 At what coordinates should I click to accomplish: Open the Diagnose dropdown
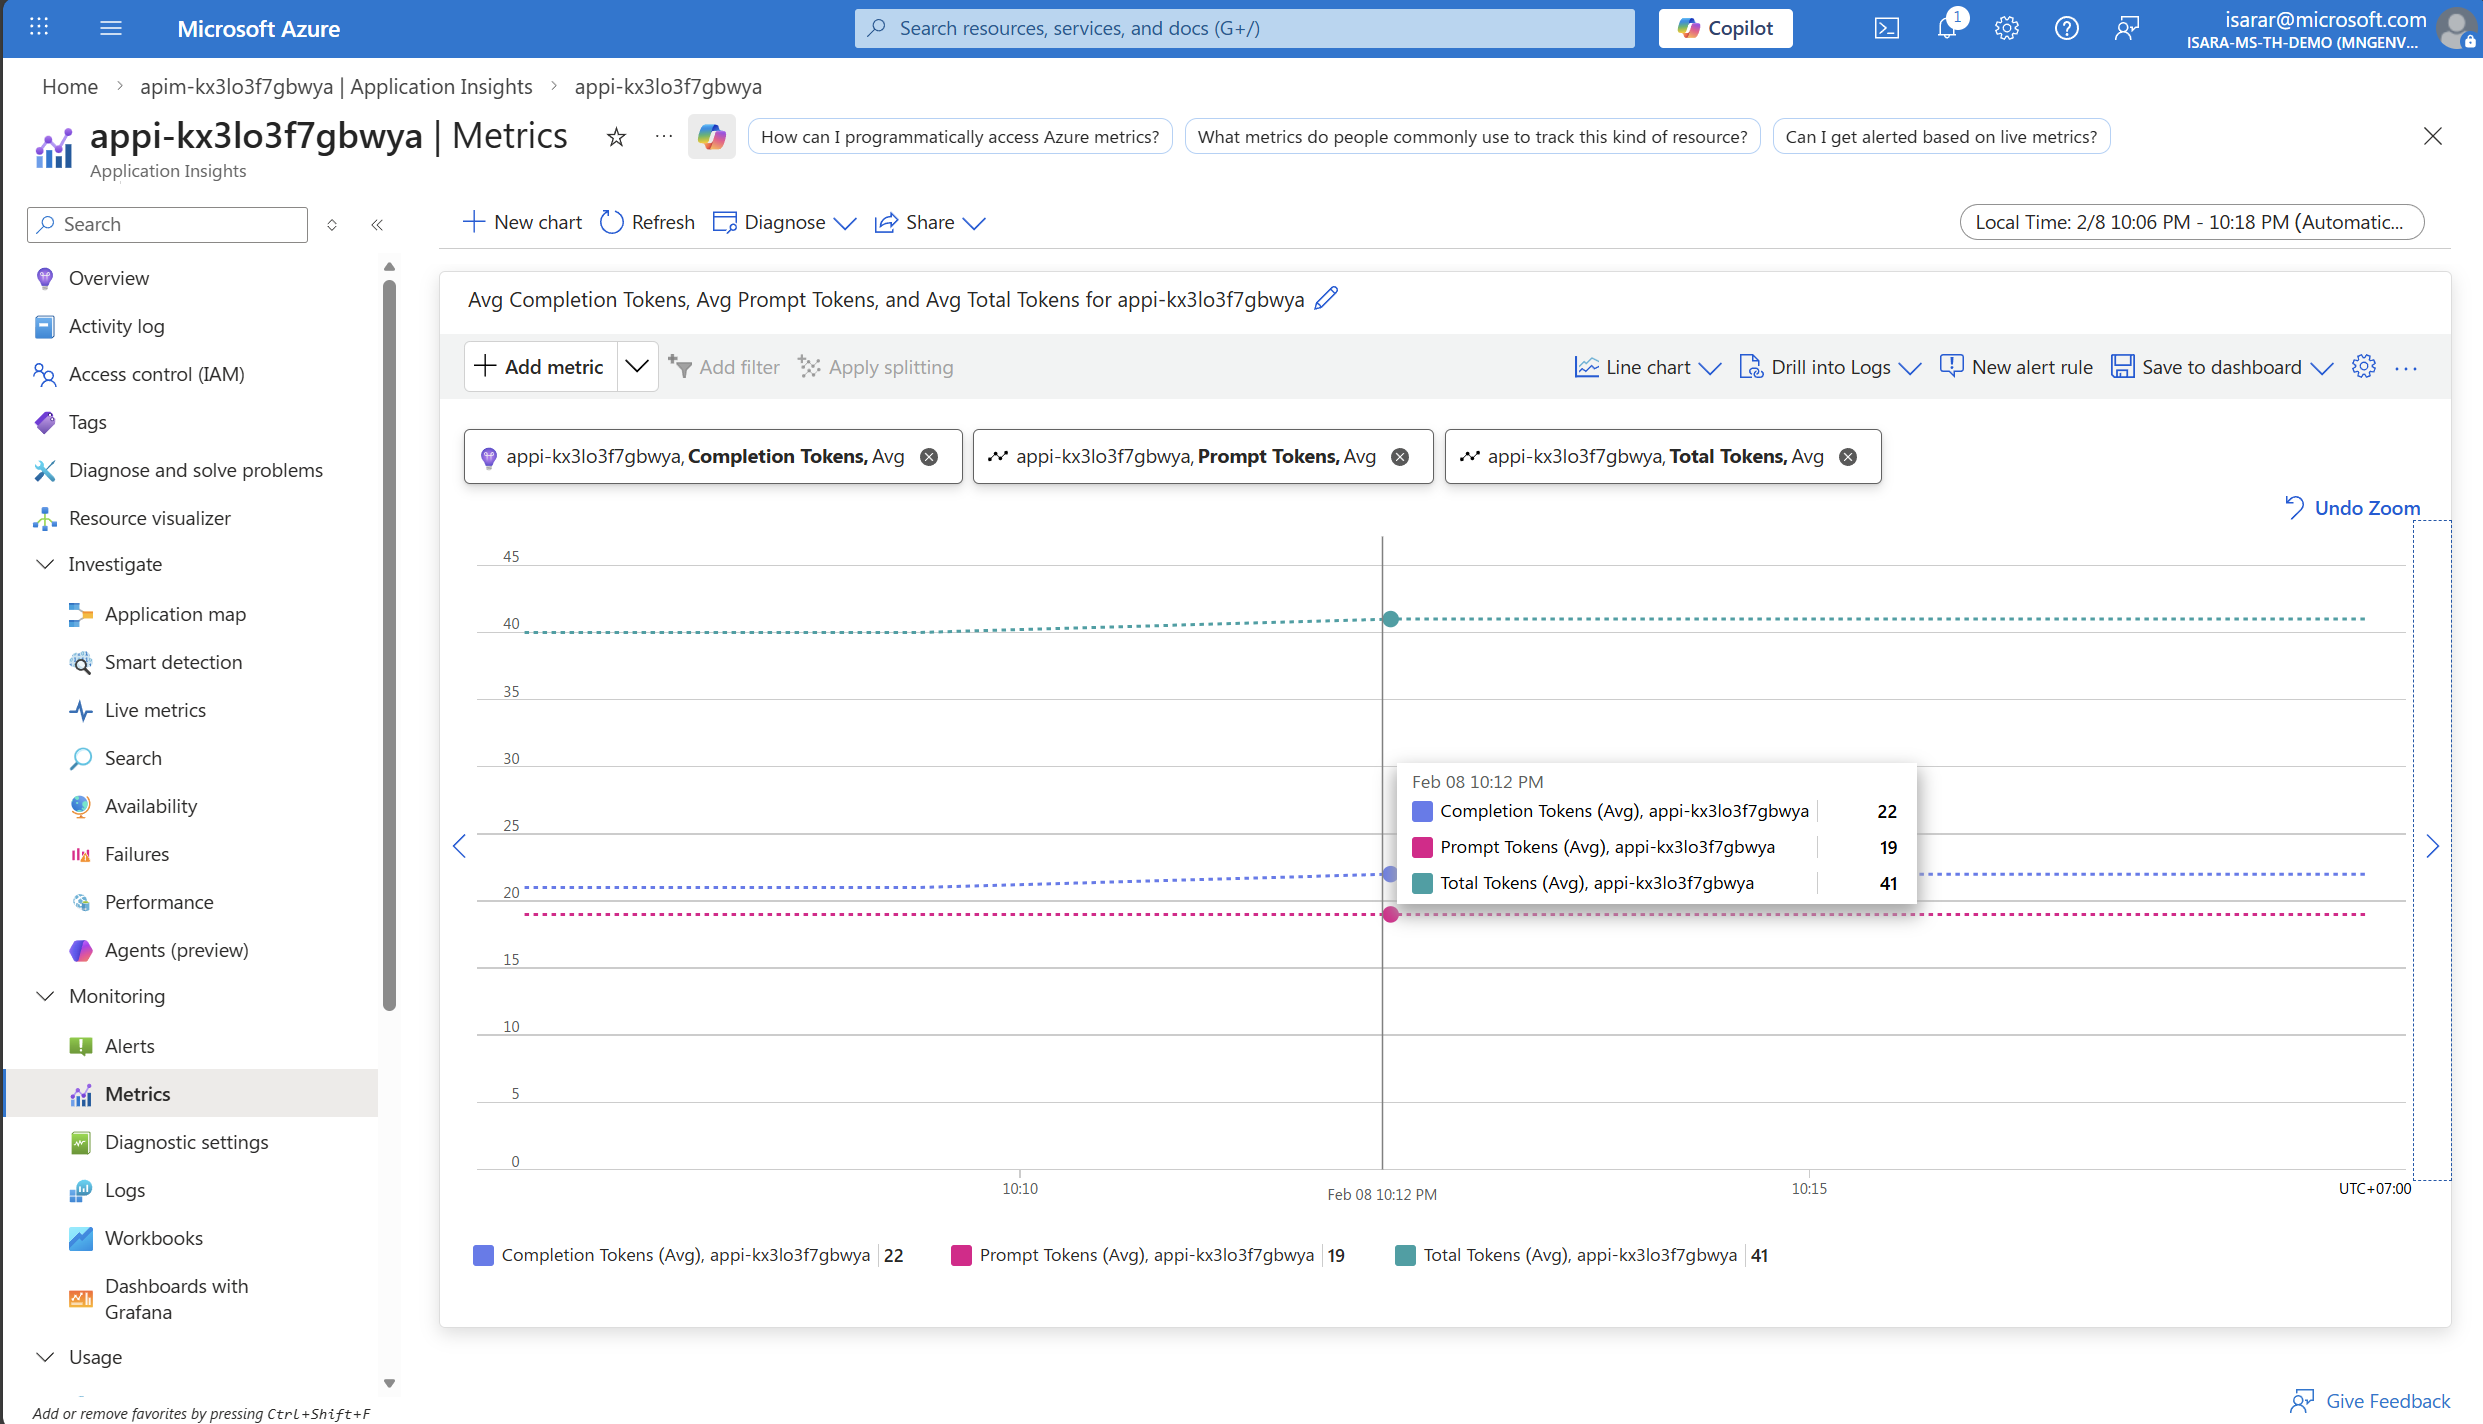[784, 222]
